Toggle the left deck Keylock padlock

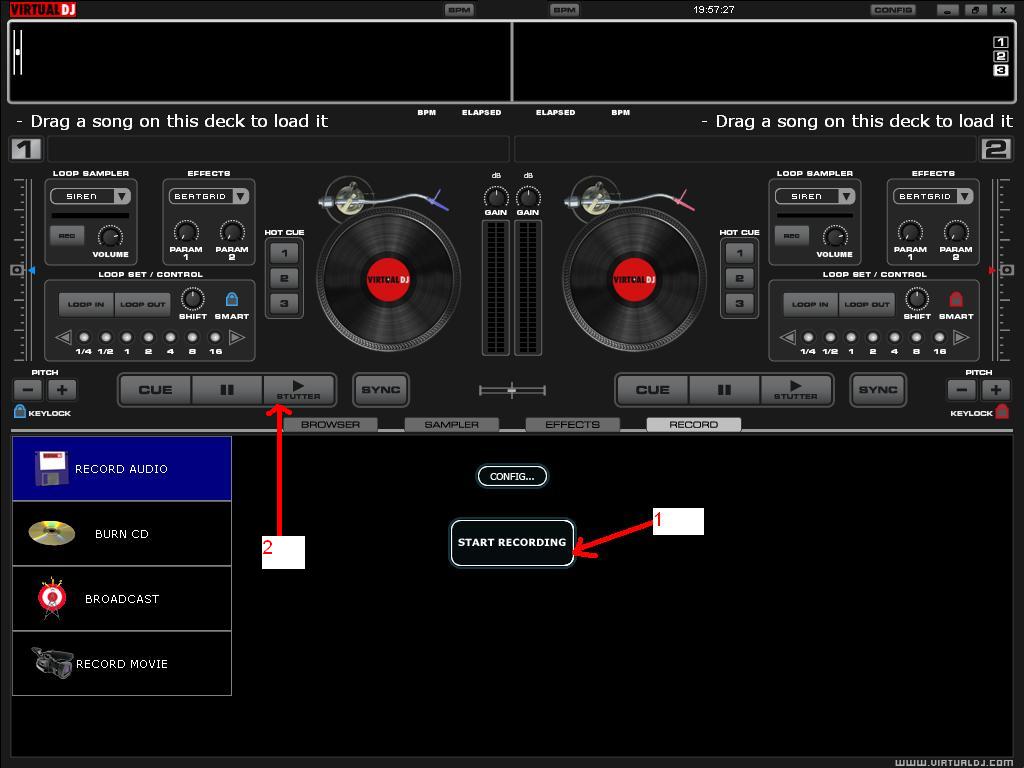click(x=20, y=411)
